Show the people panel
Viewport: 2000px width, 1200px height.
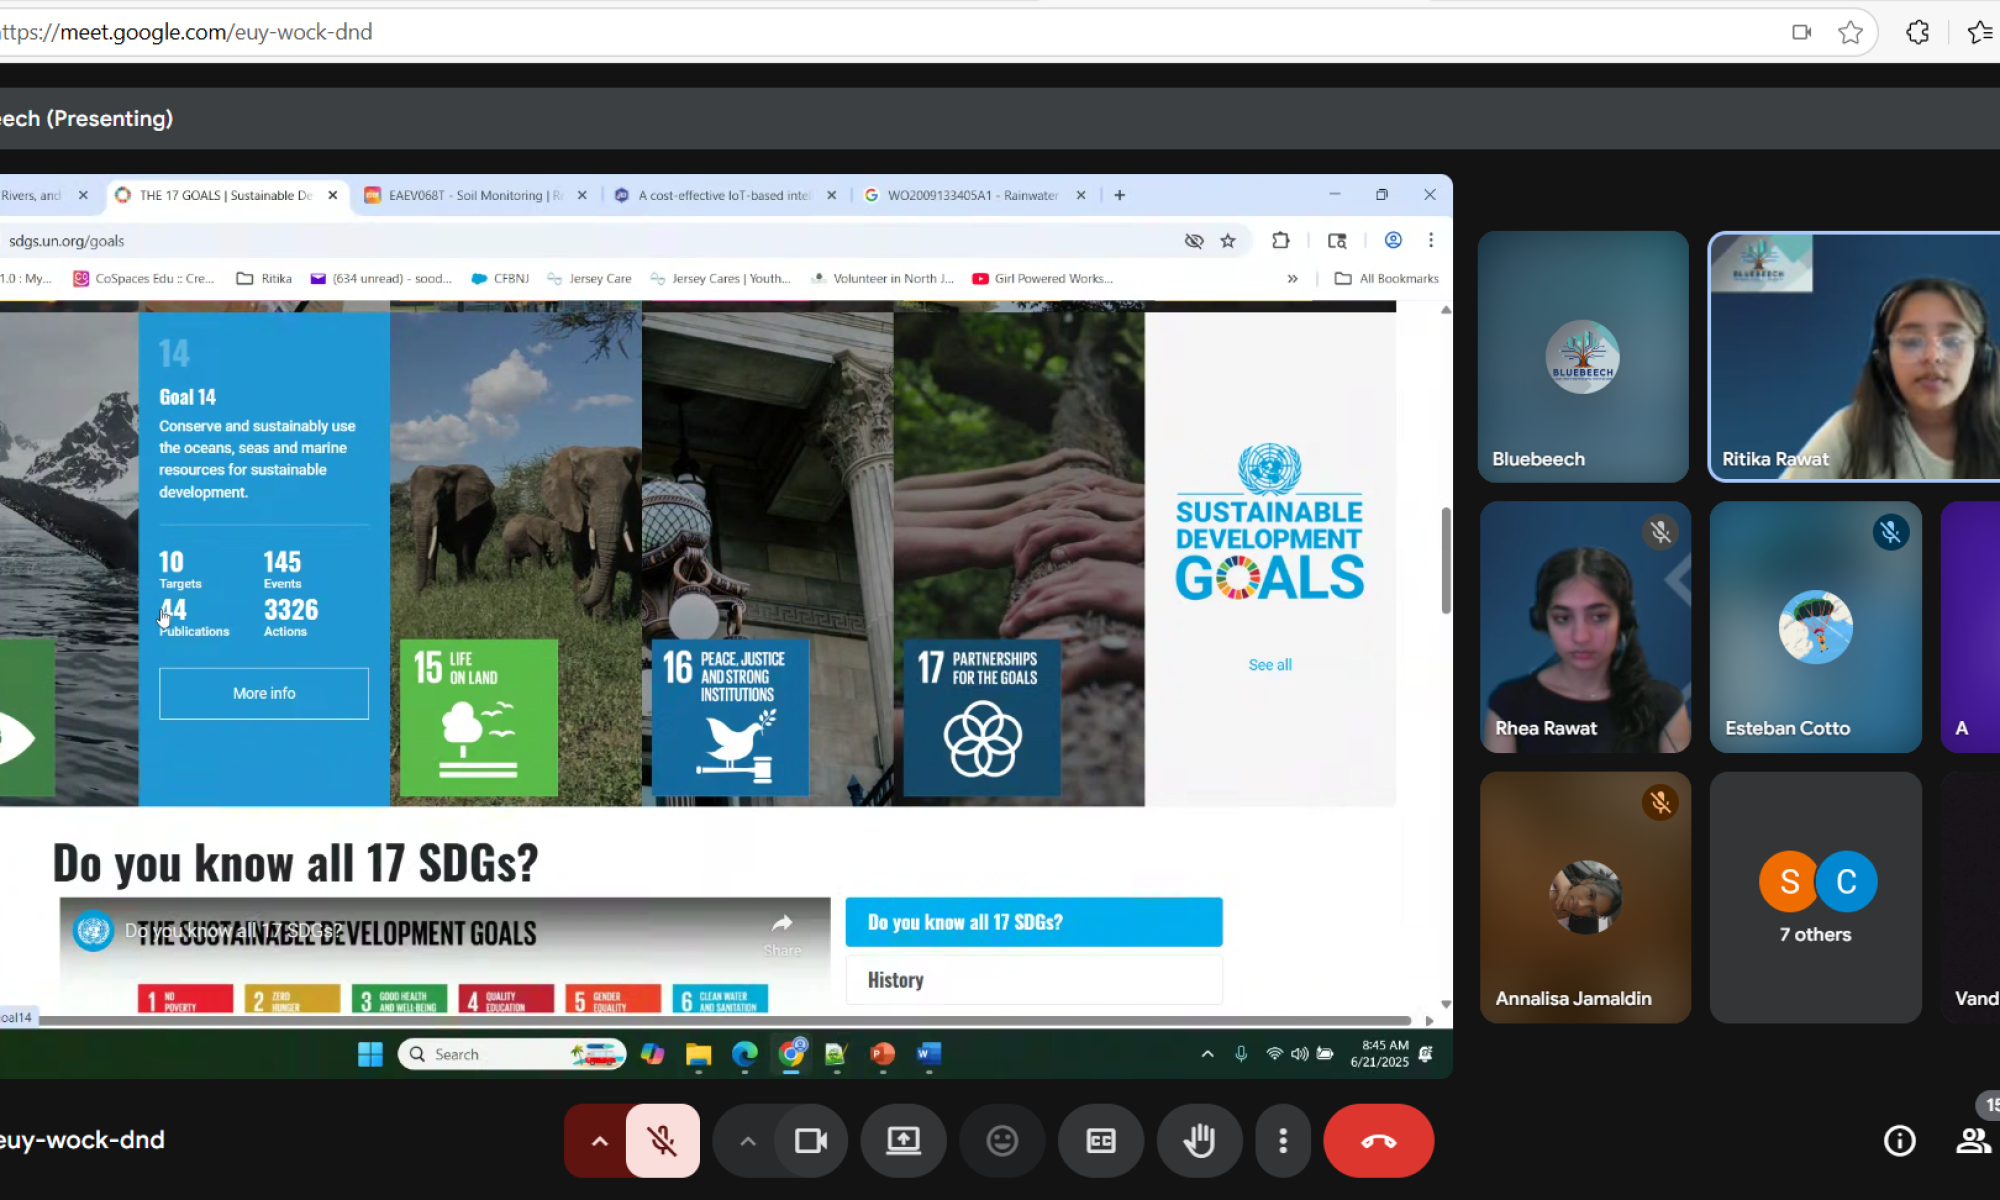1972,1141
